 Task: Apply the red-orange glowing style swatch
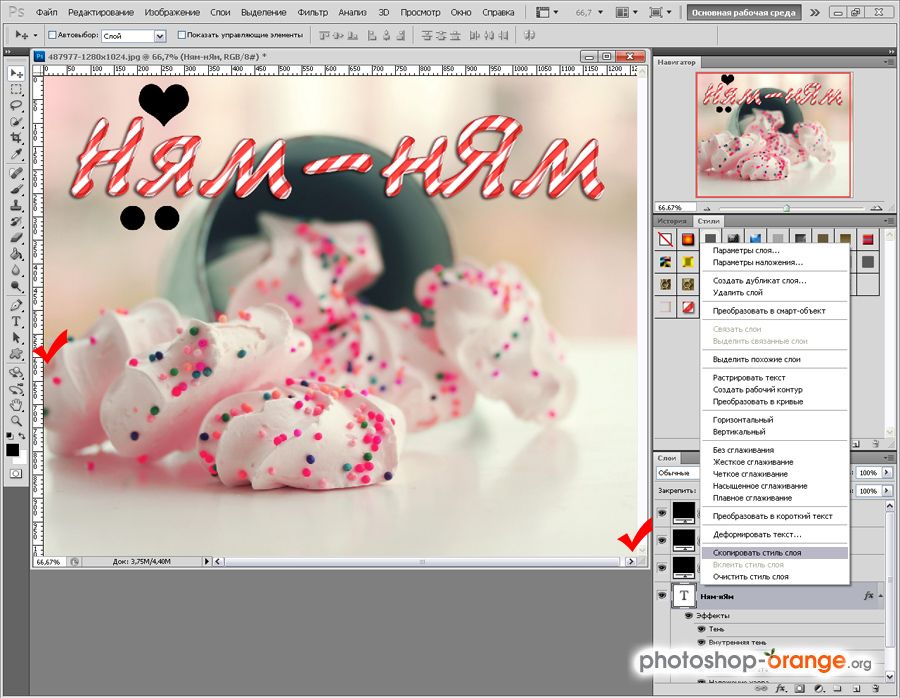pos(688,239)
